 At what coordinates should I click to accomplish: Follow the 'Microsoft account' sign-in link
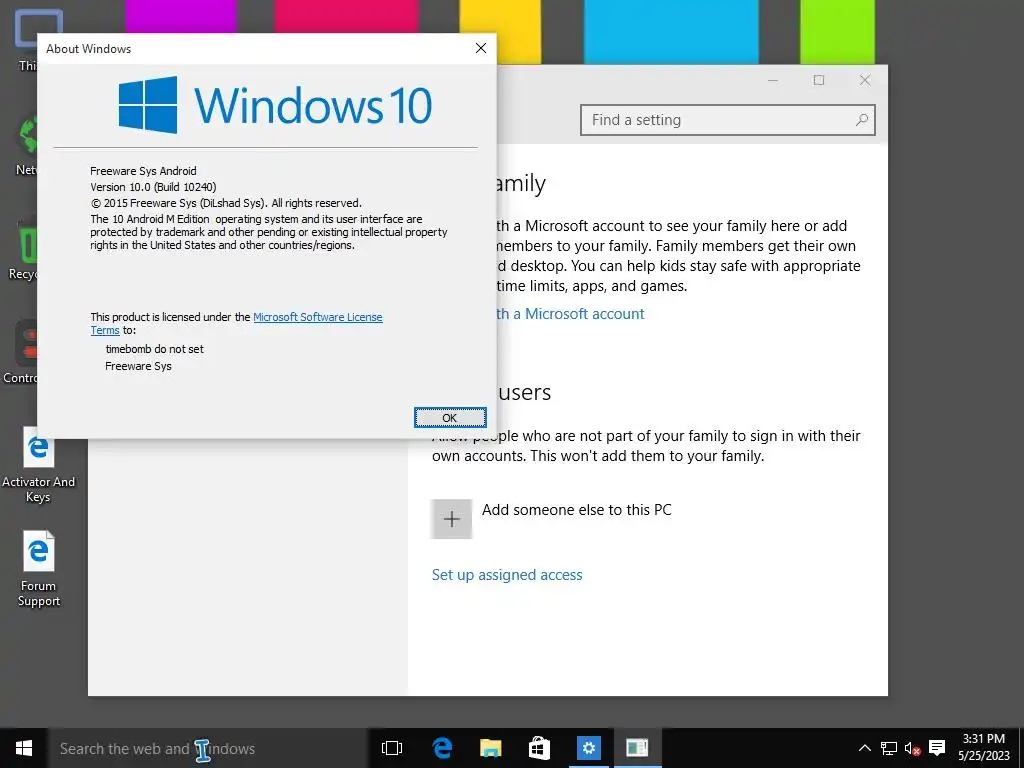point(570,314)
